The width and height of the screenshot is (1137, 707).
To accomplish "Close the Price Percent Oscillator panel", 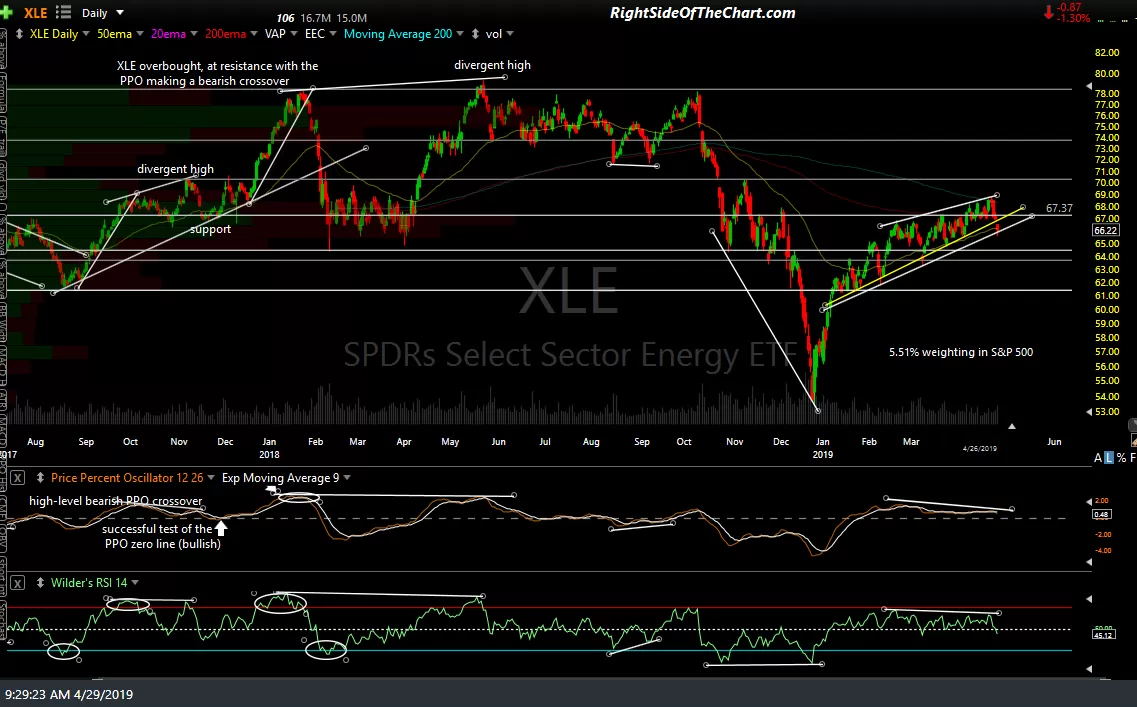I will pos(17,478).
